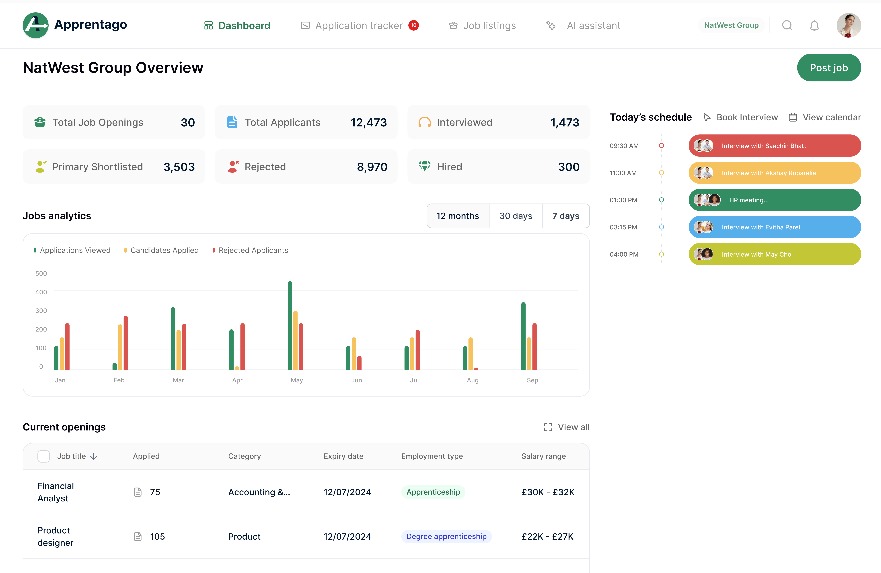Open the Hired 300 card
Screen dimensions: 881x573
point(499,166)
